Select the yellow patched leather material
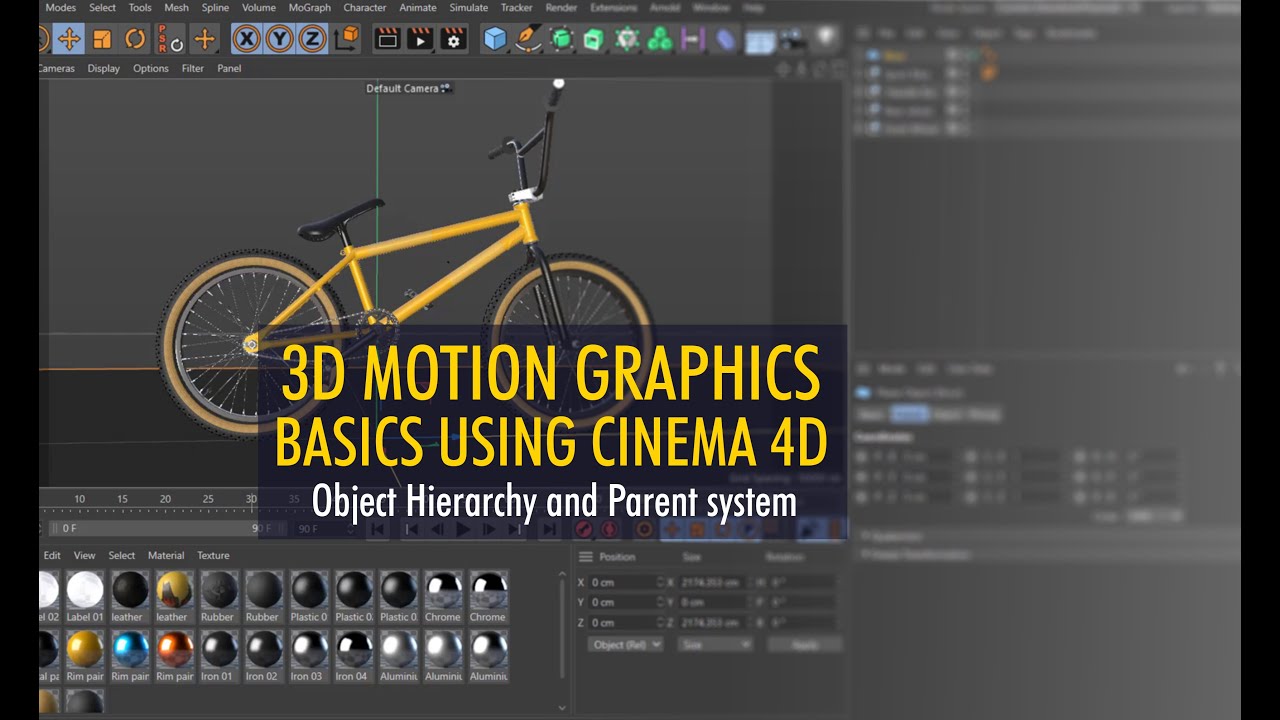 pos(173,597)
